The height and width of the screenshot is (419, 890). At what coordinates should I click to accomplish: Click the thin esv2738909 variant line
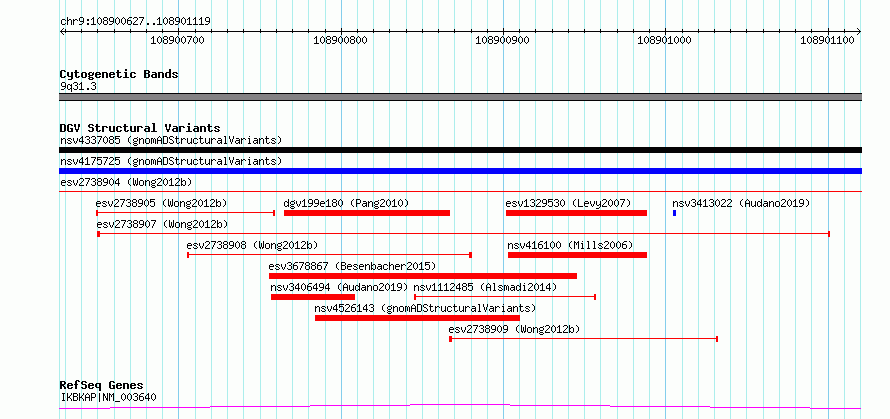pyautogui.click(x=583, y=339)
